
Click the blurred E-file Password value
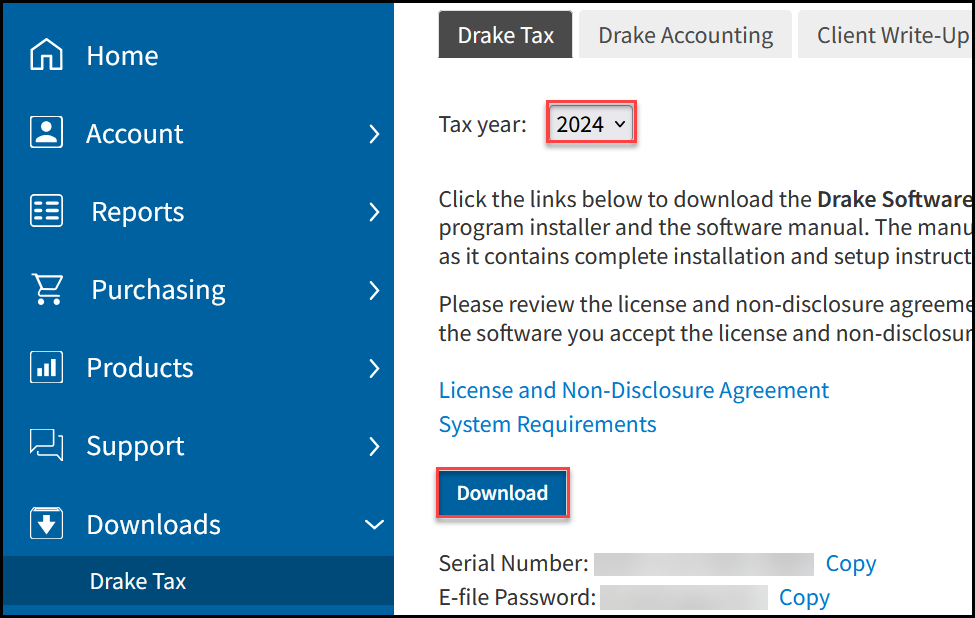point(683,597)
